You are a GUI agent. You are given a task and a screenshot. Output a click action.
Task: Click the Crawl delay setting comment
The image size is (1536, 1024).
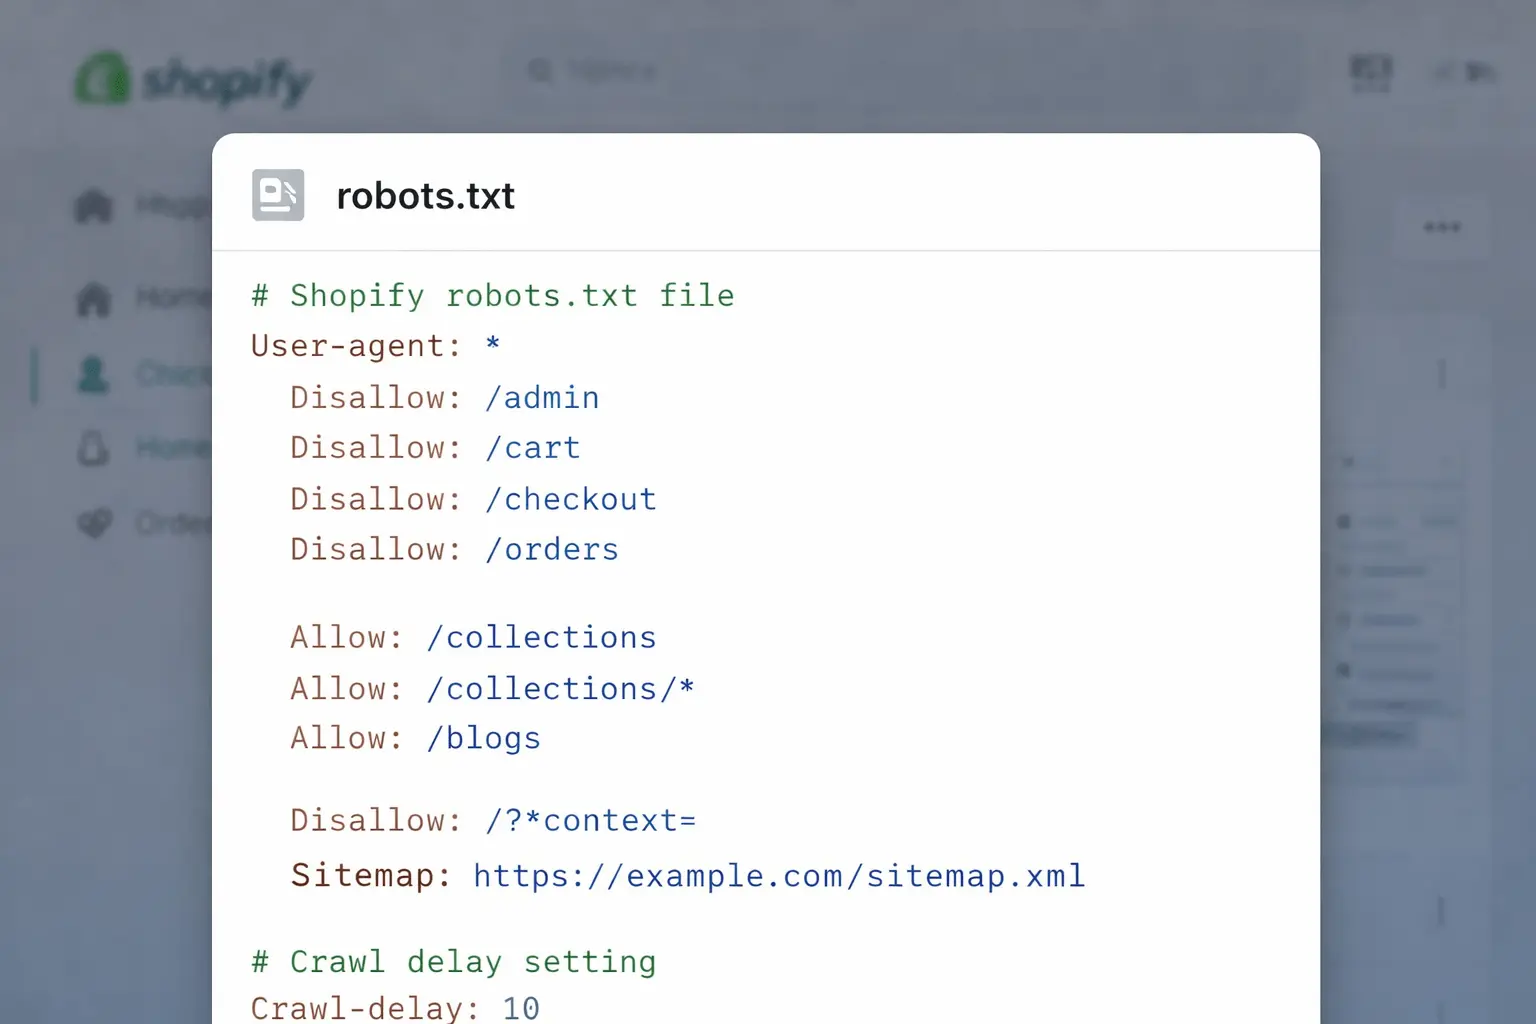[x=452, y=961]
